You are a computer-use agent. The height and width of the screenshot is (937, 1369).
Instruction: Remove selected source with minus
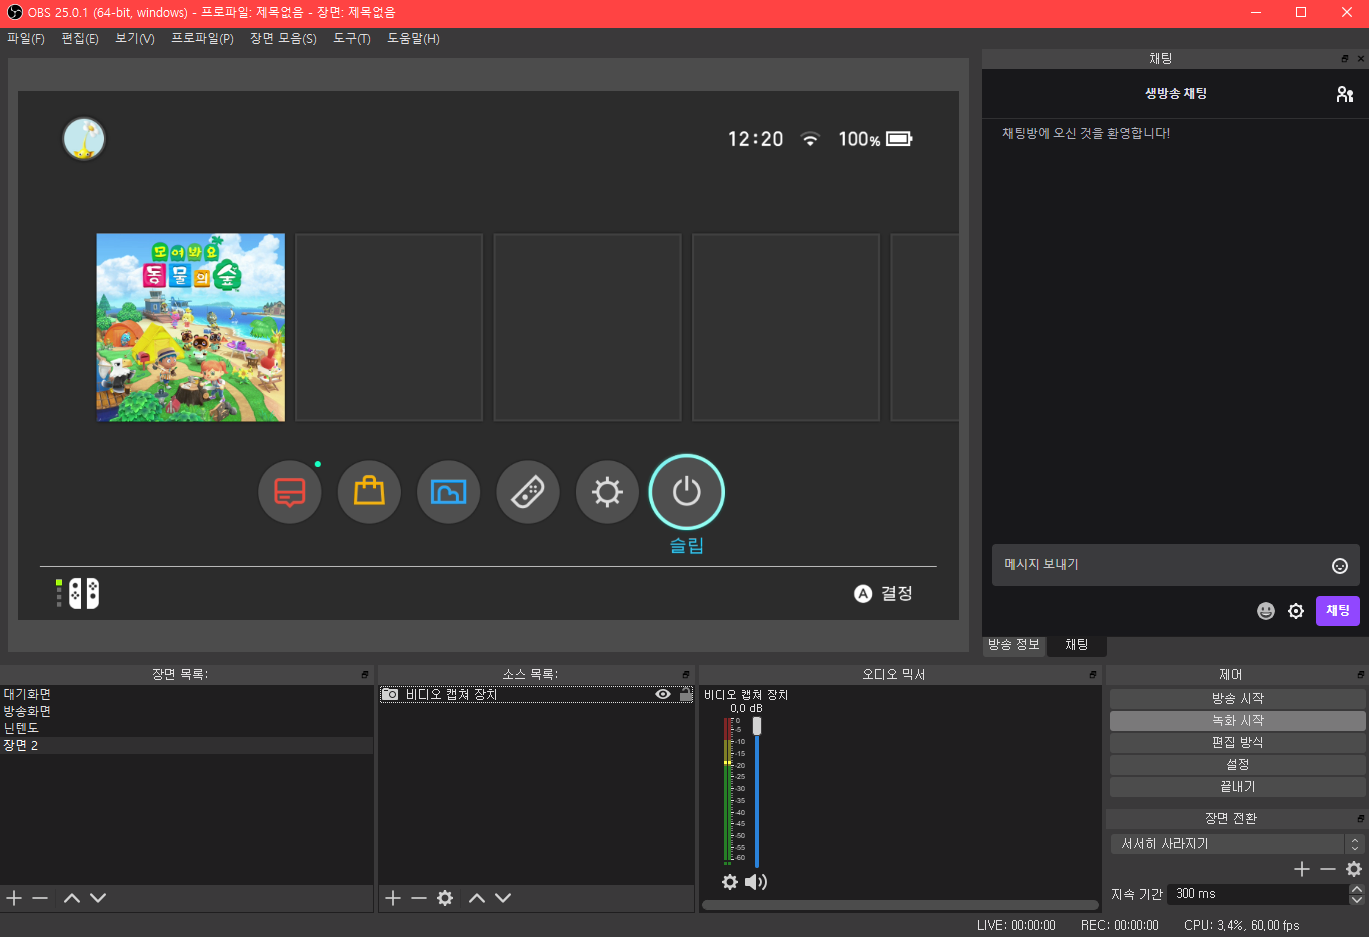(x=419, y=898)
